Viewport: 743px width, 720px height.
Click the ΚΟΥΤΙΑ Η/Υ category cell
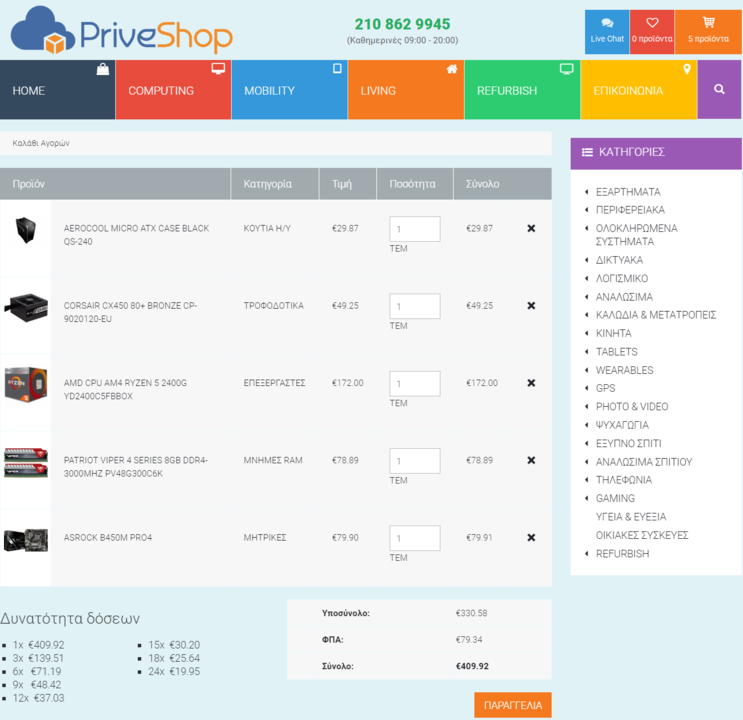pyautogui.click(x=267, y=228)
